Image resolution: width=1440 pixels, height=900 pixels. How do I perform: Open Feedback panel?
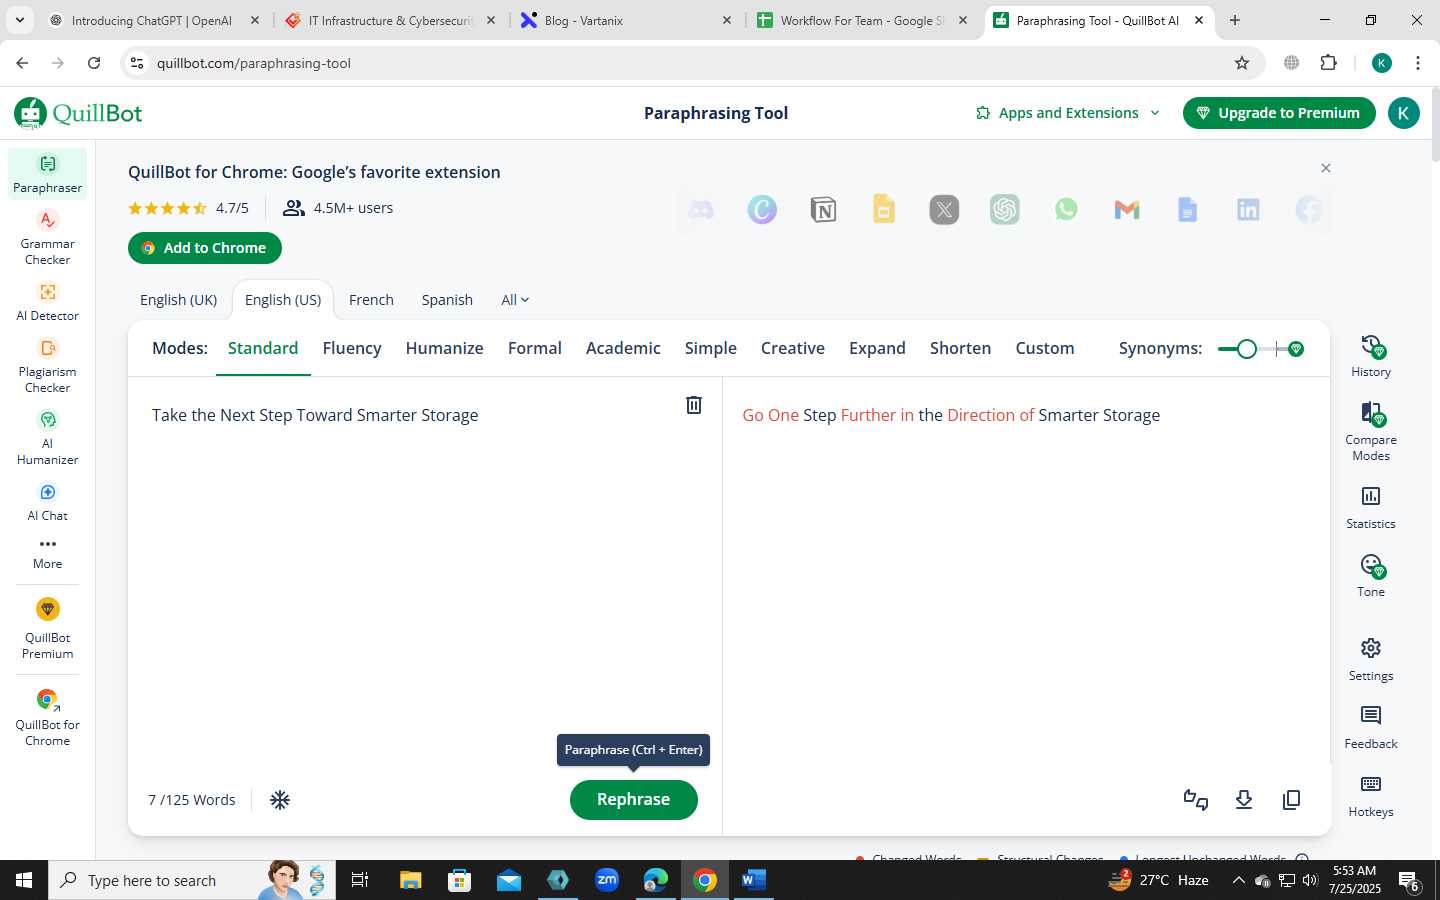(x=1371, y=727)
